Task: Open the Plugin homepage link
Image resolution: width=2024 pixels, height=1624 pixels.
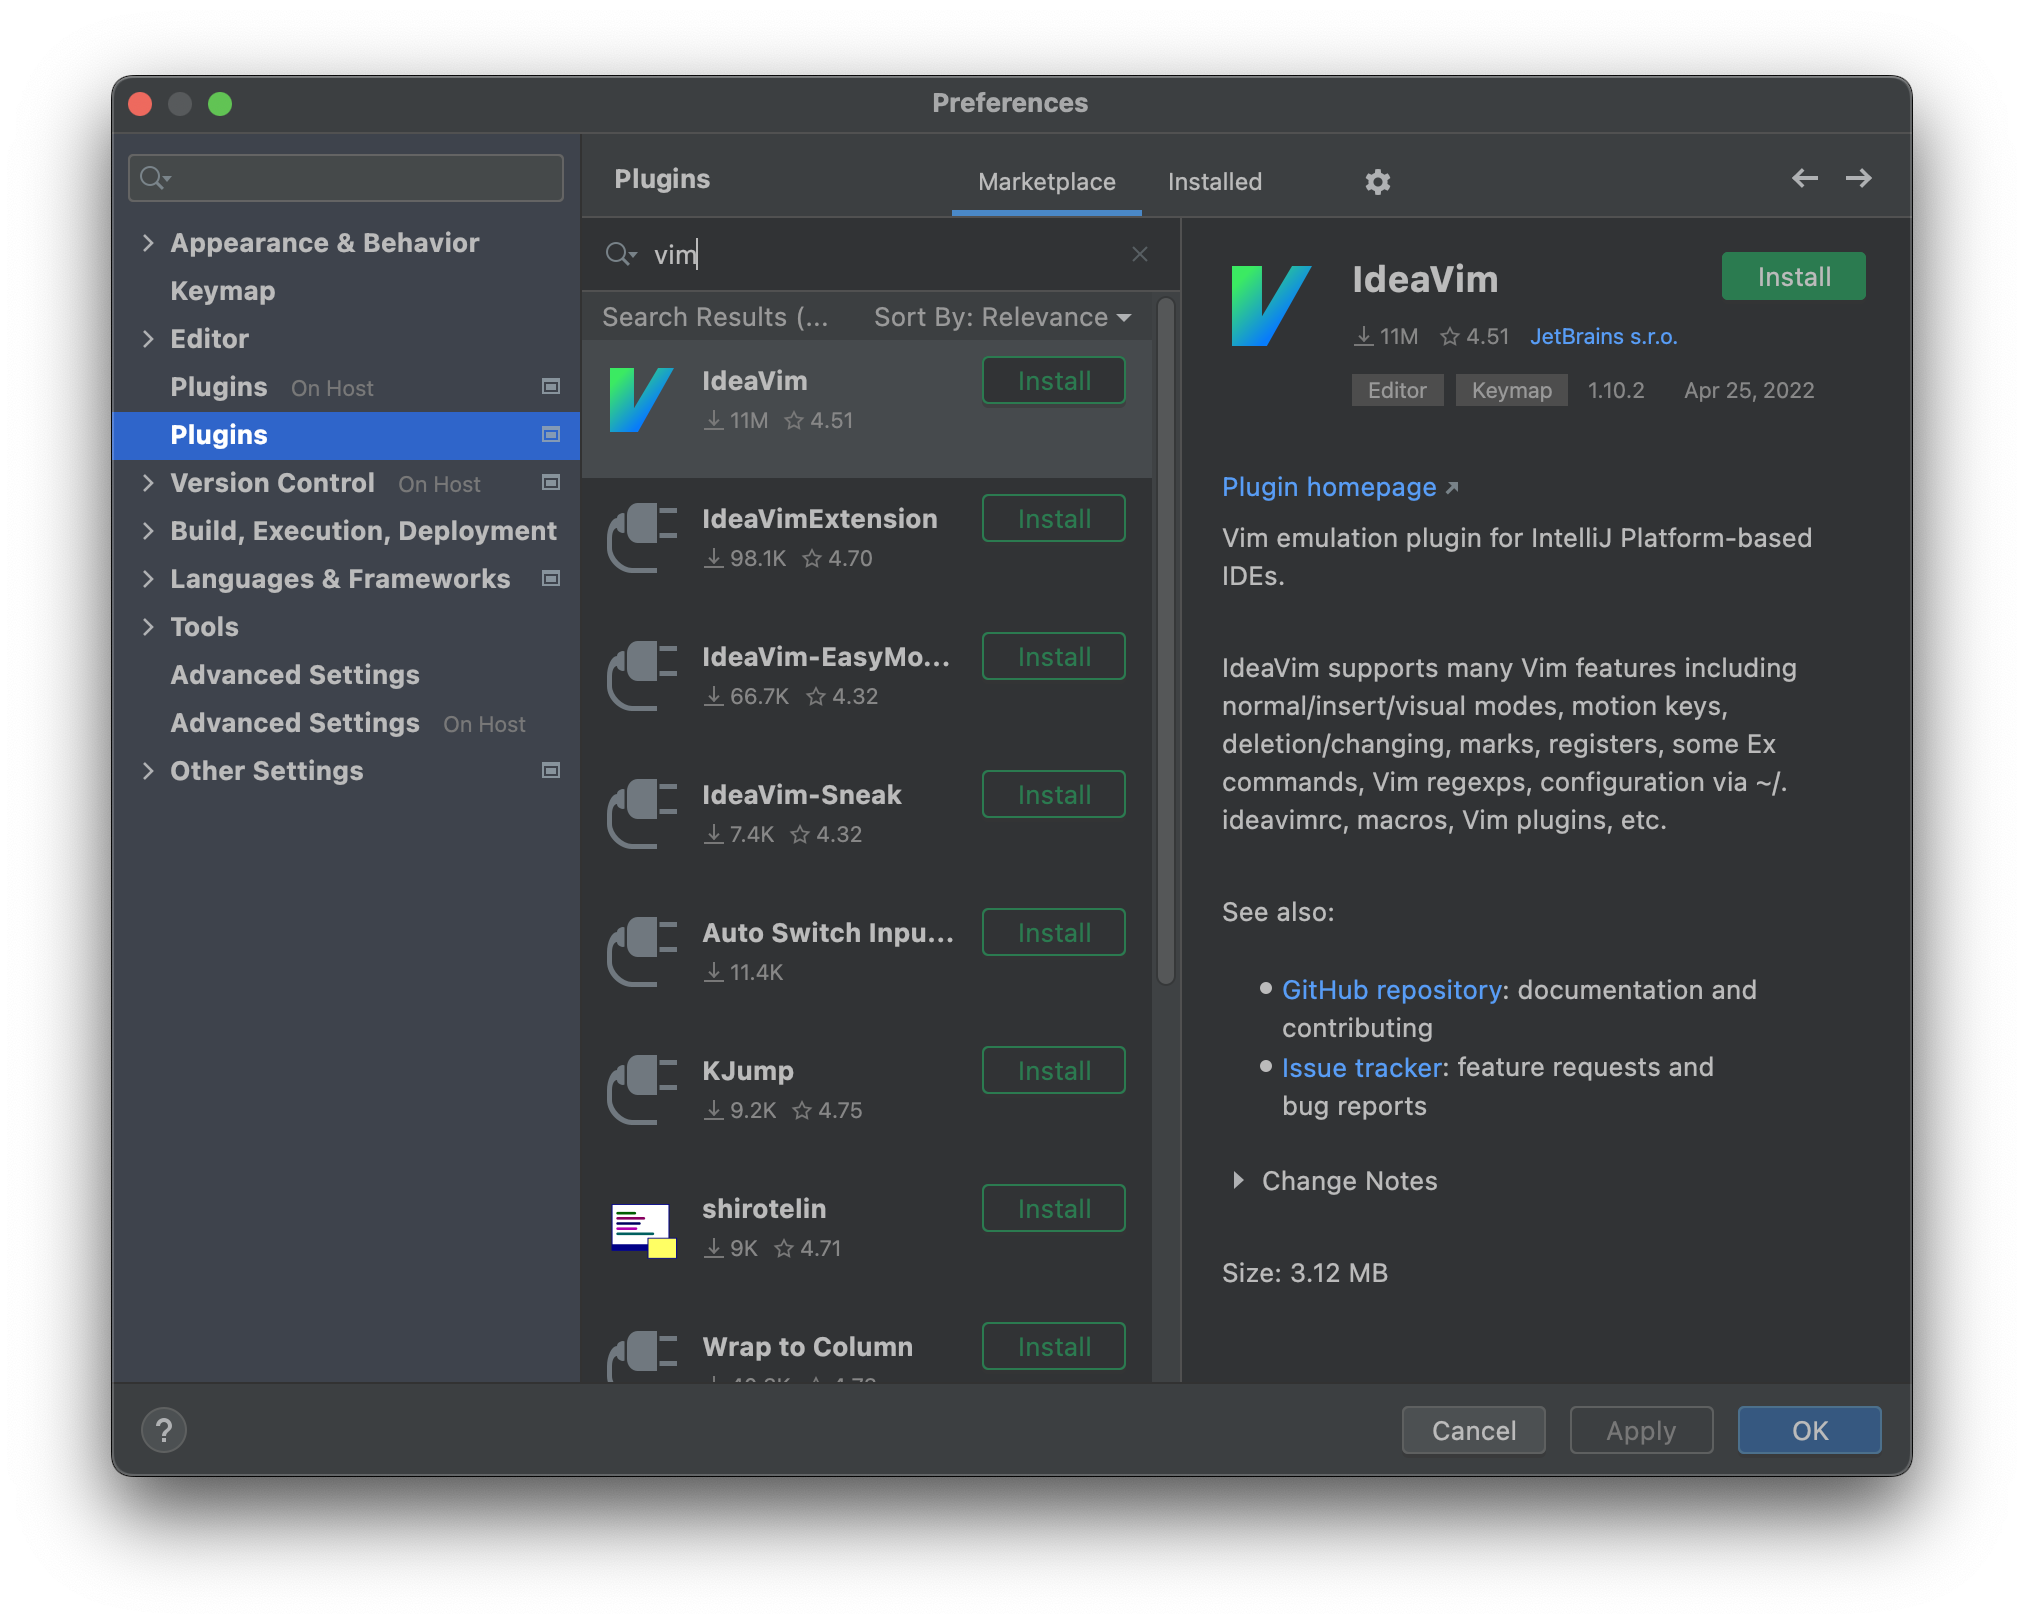Action: pos(1328,487)
